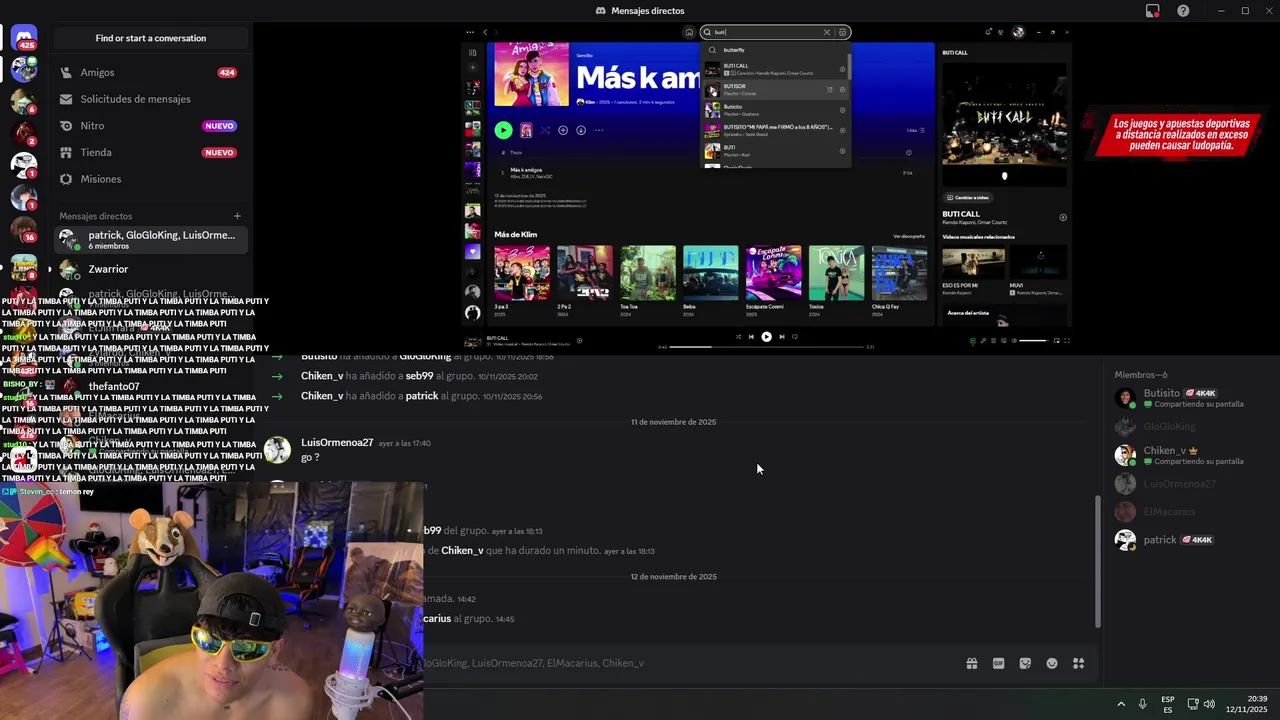Expand Spotify fullscreen icon
Viewport: 1280px width, 720px height.
[x=1067, y=341]
